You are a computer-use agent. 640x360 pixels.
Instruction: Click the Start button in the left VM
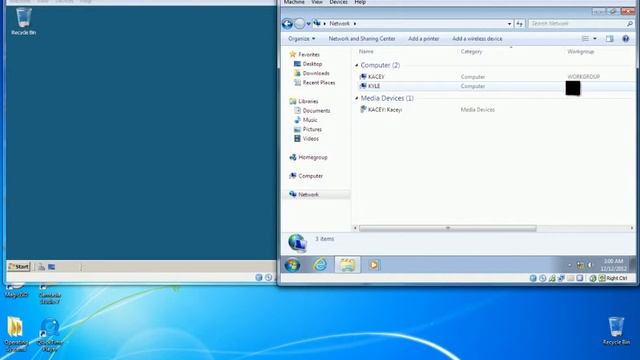19,267
